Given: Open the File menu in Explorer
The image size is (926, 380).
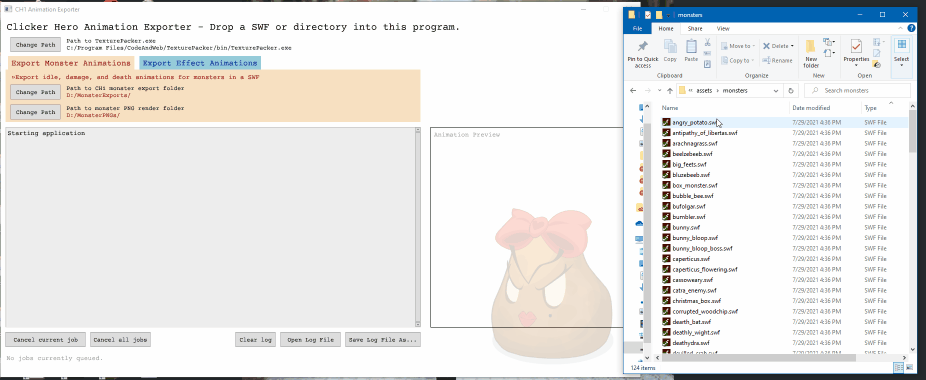Looking at the screenshot, I should click(638, 28).
